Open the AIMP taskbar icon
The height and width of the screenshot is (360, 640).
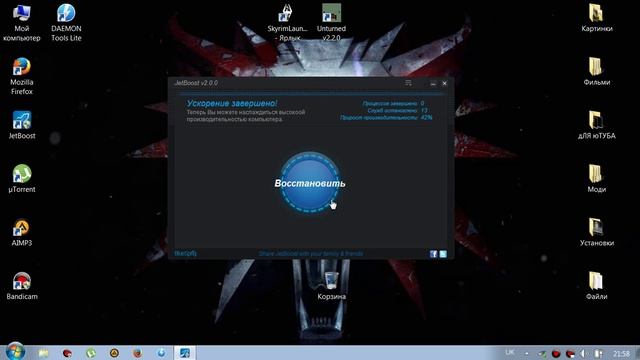click(114, 353)
